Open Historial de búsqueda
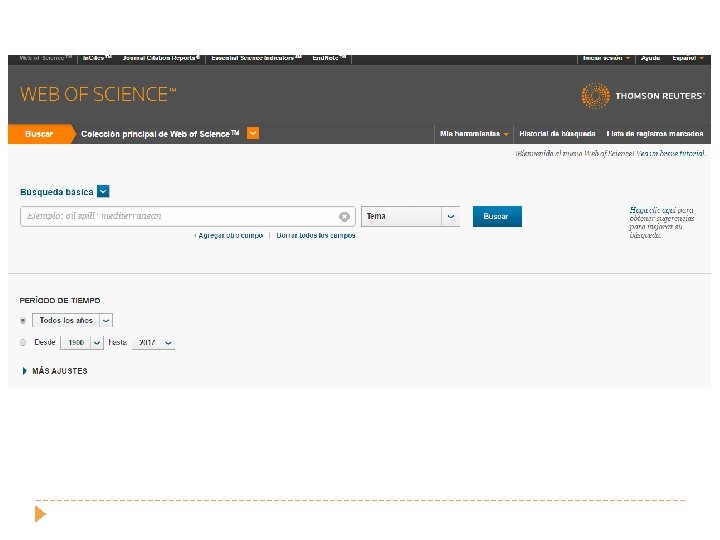Screen dimensions: 720x540 pos(557,134)
